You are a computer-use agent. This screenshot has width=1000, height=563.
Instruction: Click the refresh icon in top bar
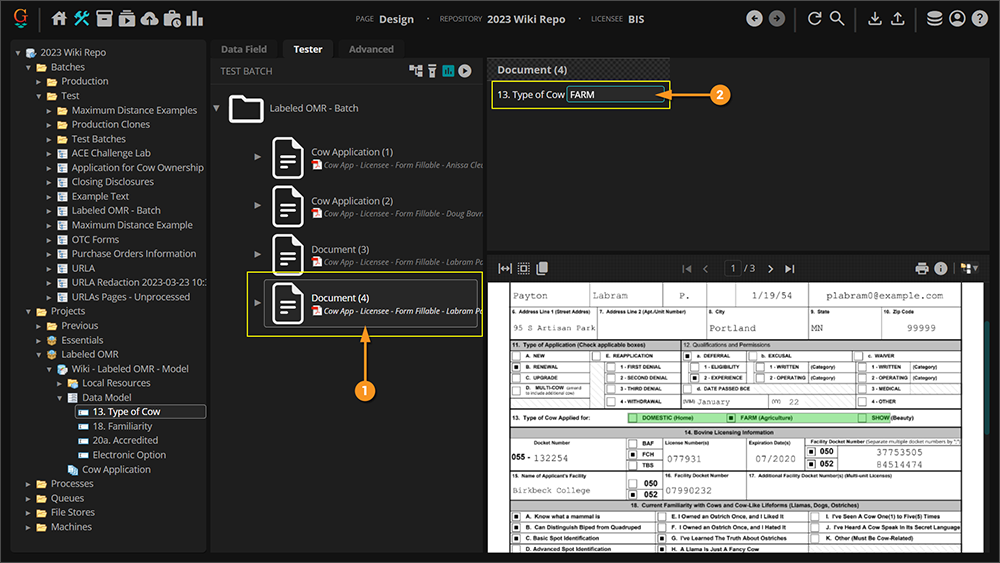(815, 19)
